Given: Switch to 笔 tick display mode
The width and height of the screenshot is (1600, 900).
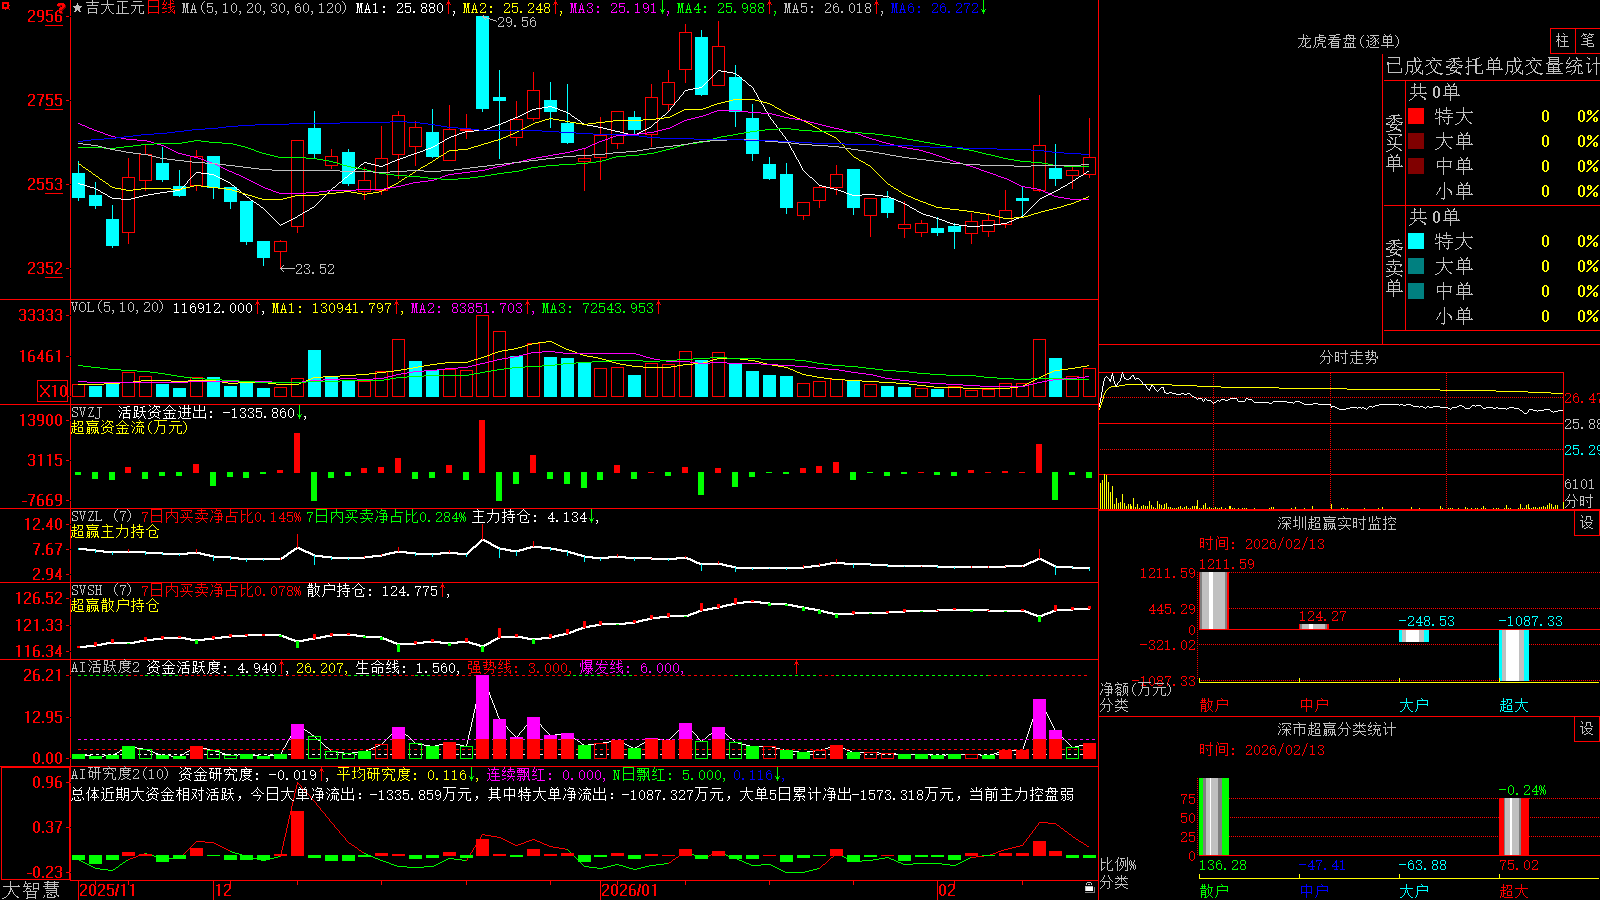Looking at the screenshot, I should click(x=1588, y=40).
